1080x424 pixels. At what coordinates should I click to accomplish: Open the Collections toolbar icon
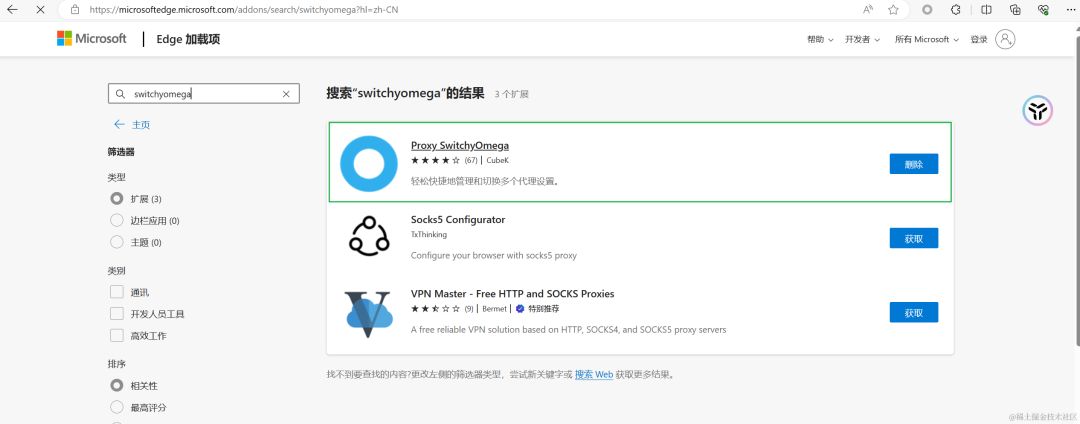tap(1015, 9)
